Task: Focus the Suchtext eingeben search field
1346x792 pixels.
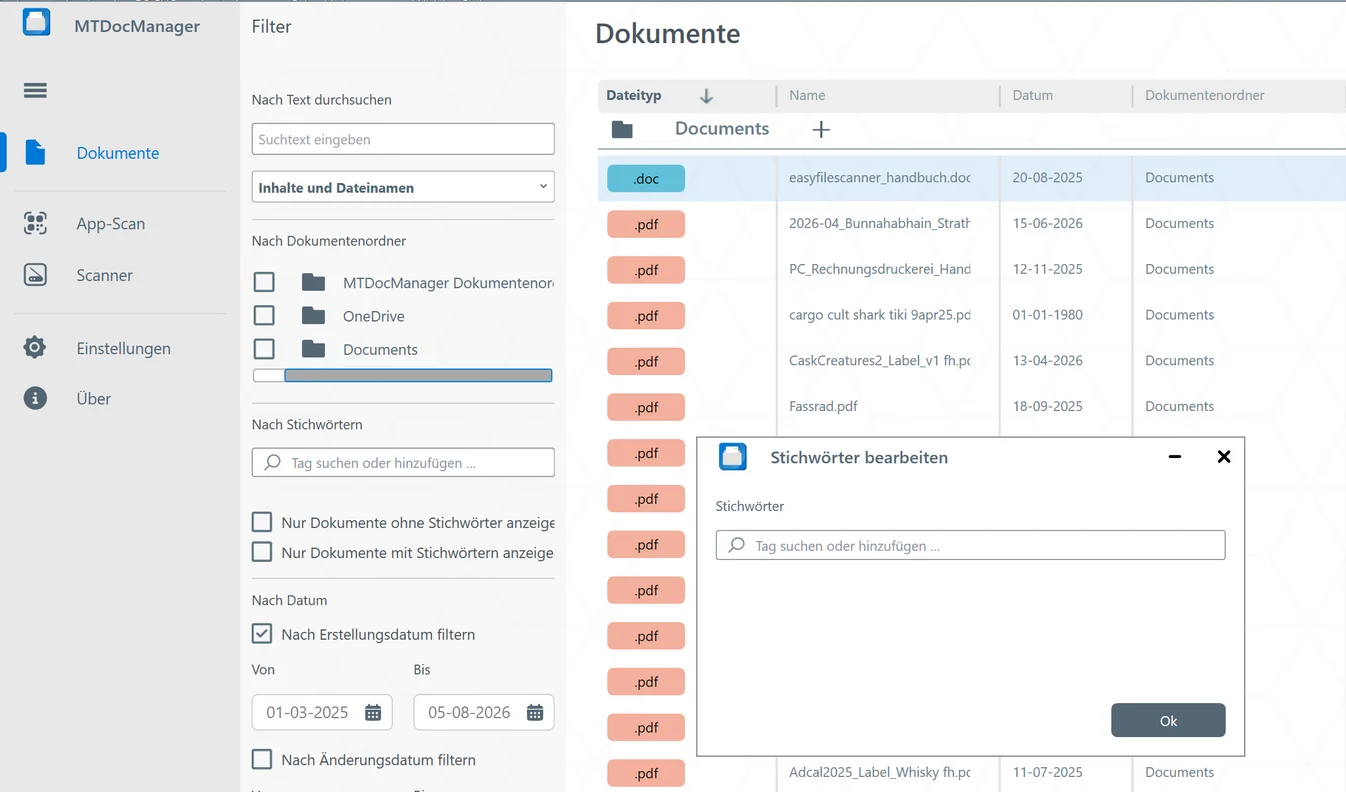Action: 403,139
